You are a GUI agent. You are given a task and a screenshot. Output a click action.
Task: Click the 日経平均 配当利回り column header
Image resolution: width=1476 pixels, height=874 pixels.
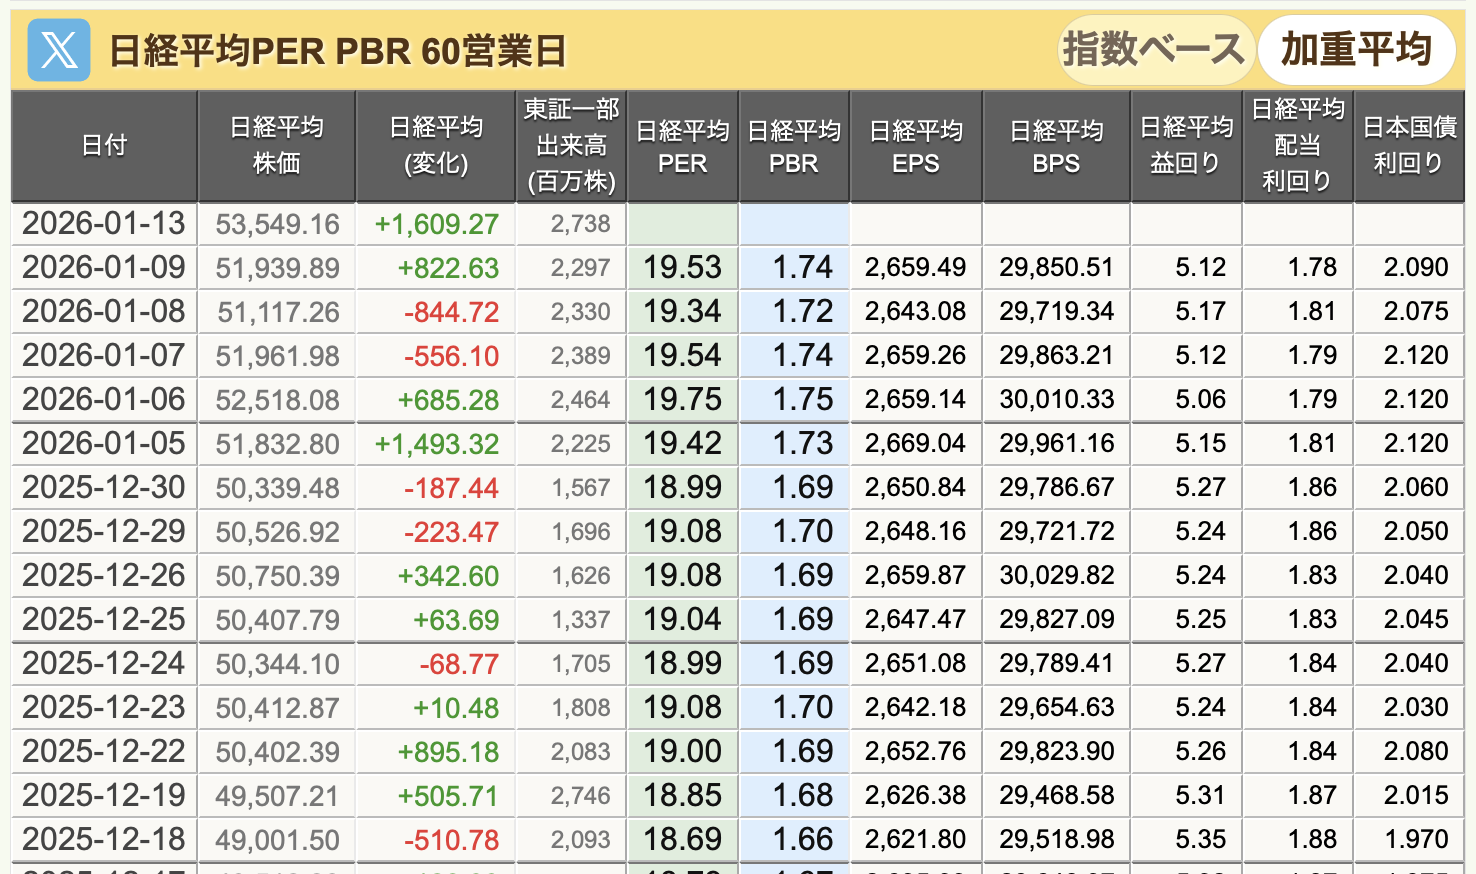tap(1297, 146)
